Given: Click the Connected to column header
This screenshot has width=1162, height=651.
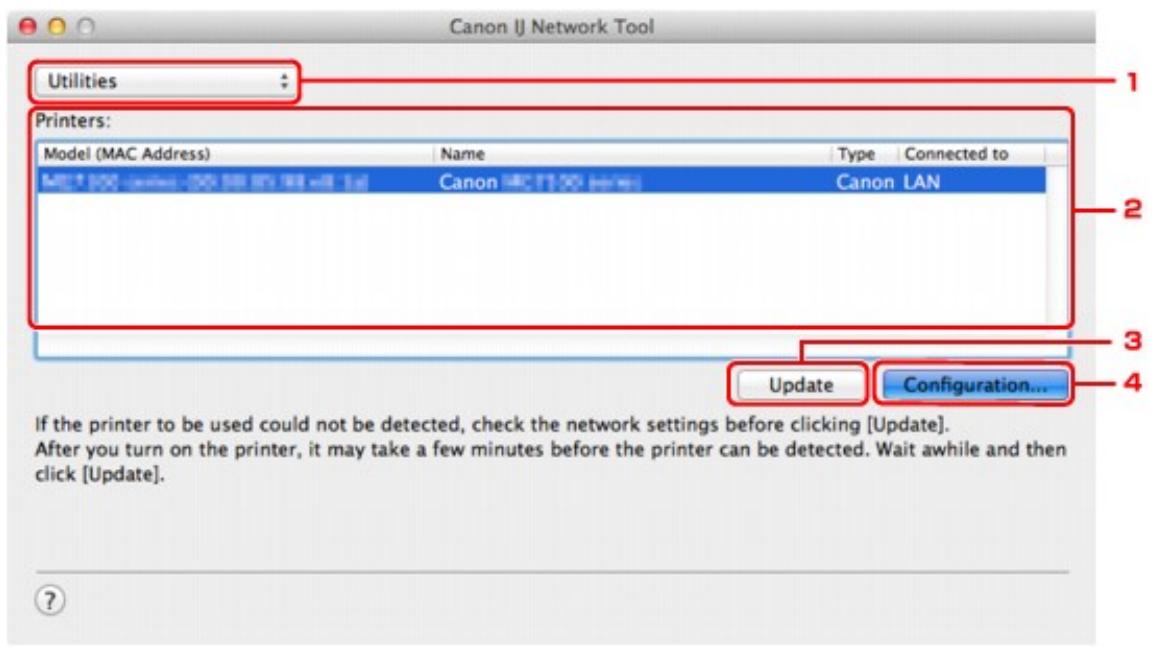Looking at the screenshot, I should pos(971,153).
